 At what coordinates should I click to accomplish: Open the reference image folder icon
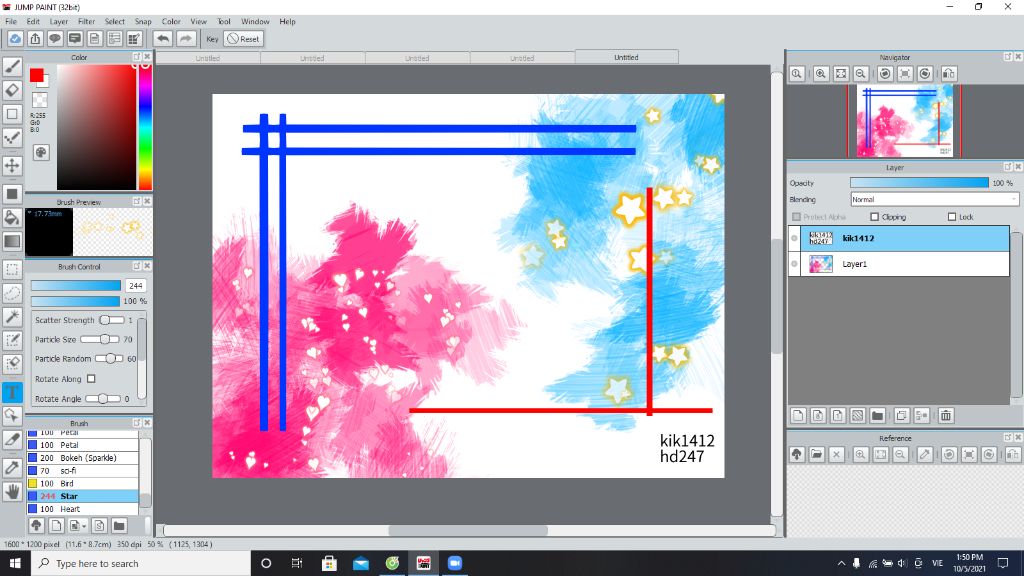[817, 455]
